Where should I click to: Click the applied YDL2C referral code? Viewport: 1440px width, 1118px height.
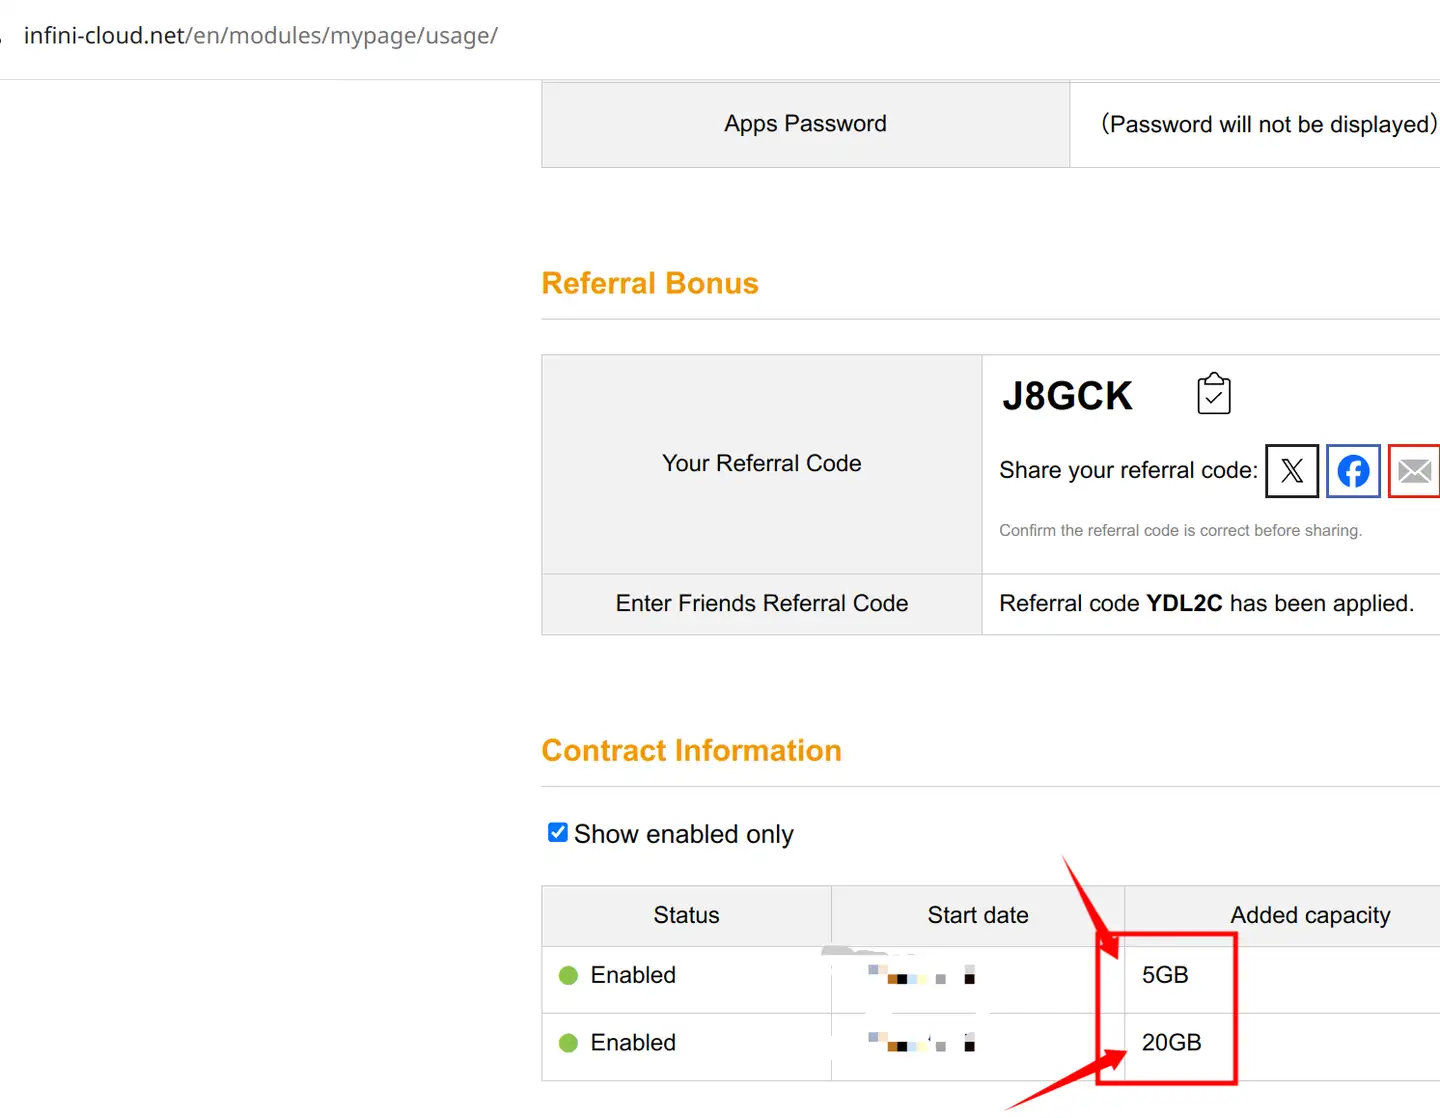[1184, 603]
